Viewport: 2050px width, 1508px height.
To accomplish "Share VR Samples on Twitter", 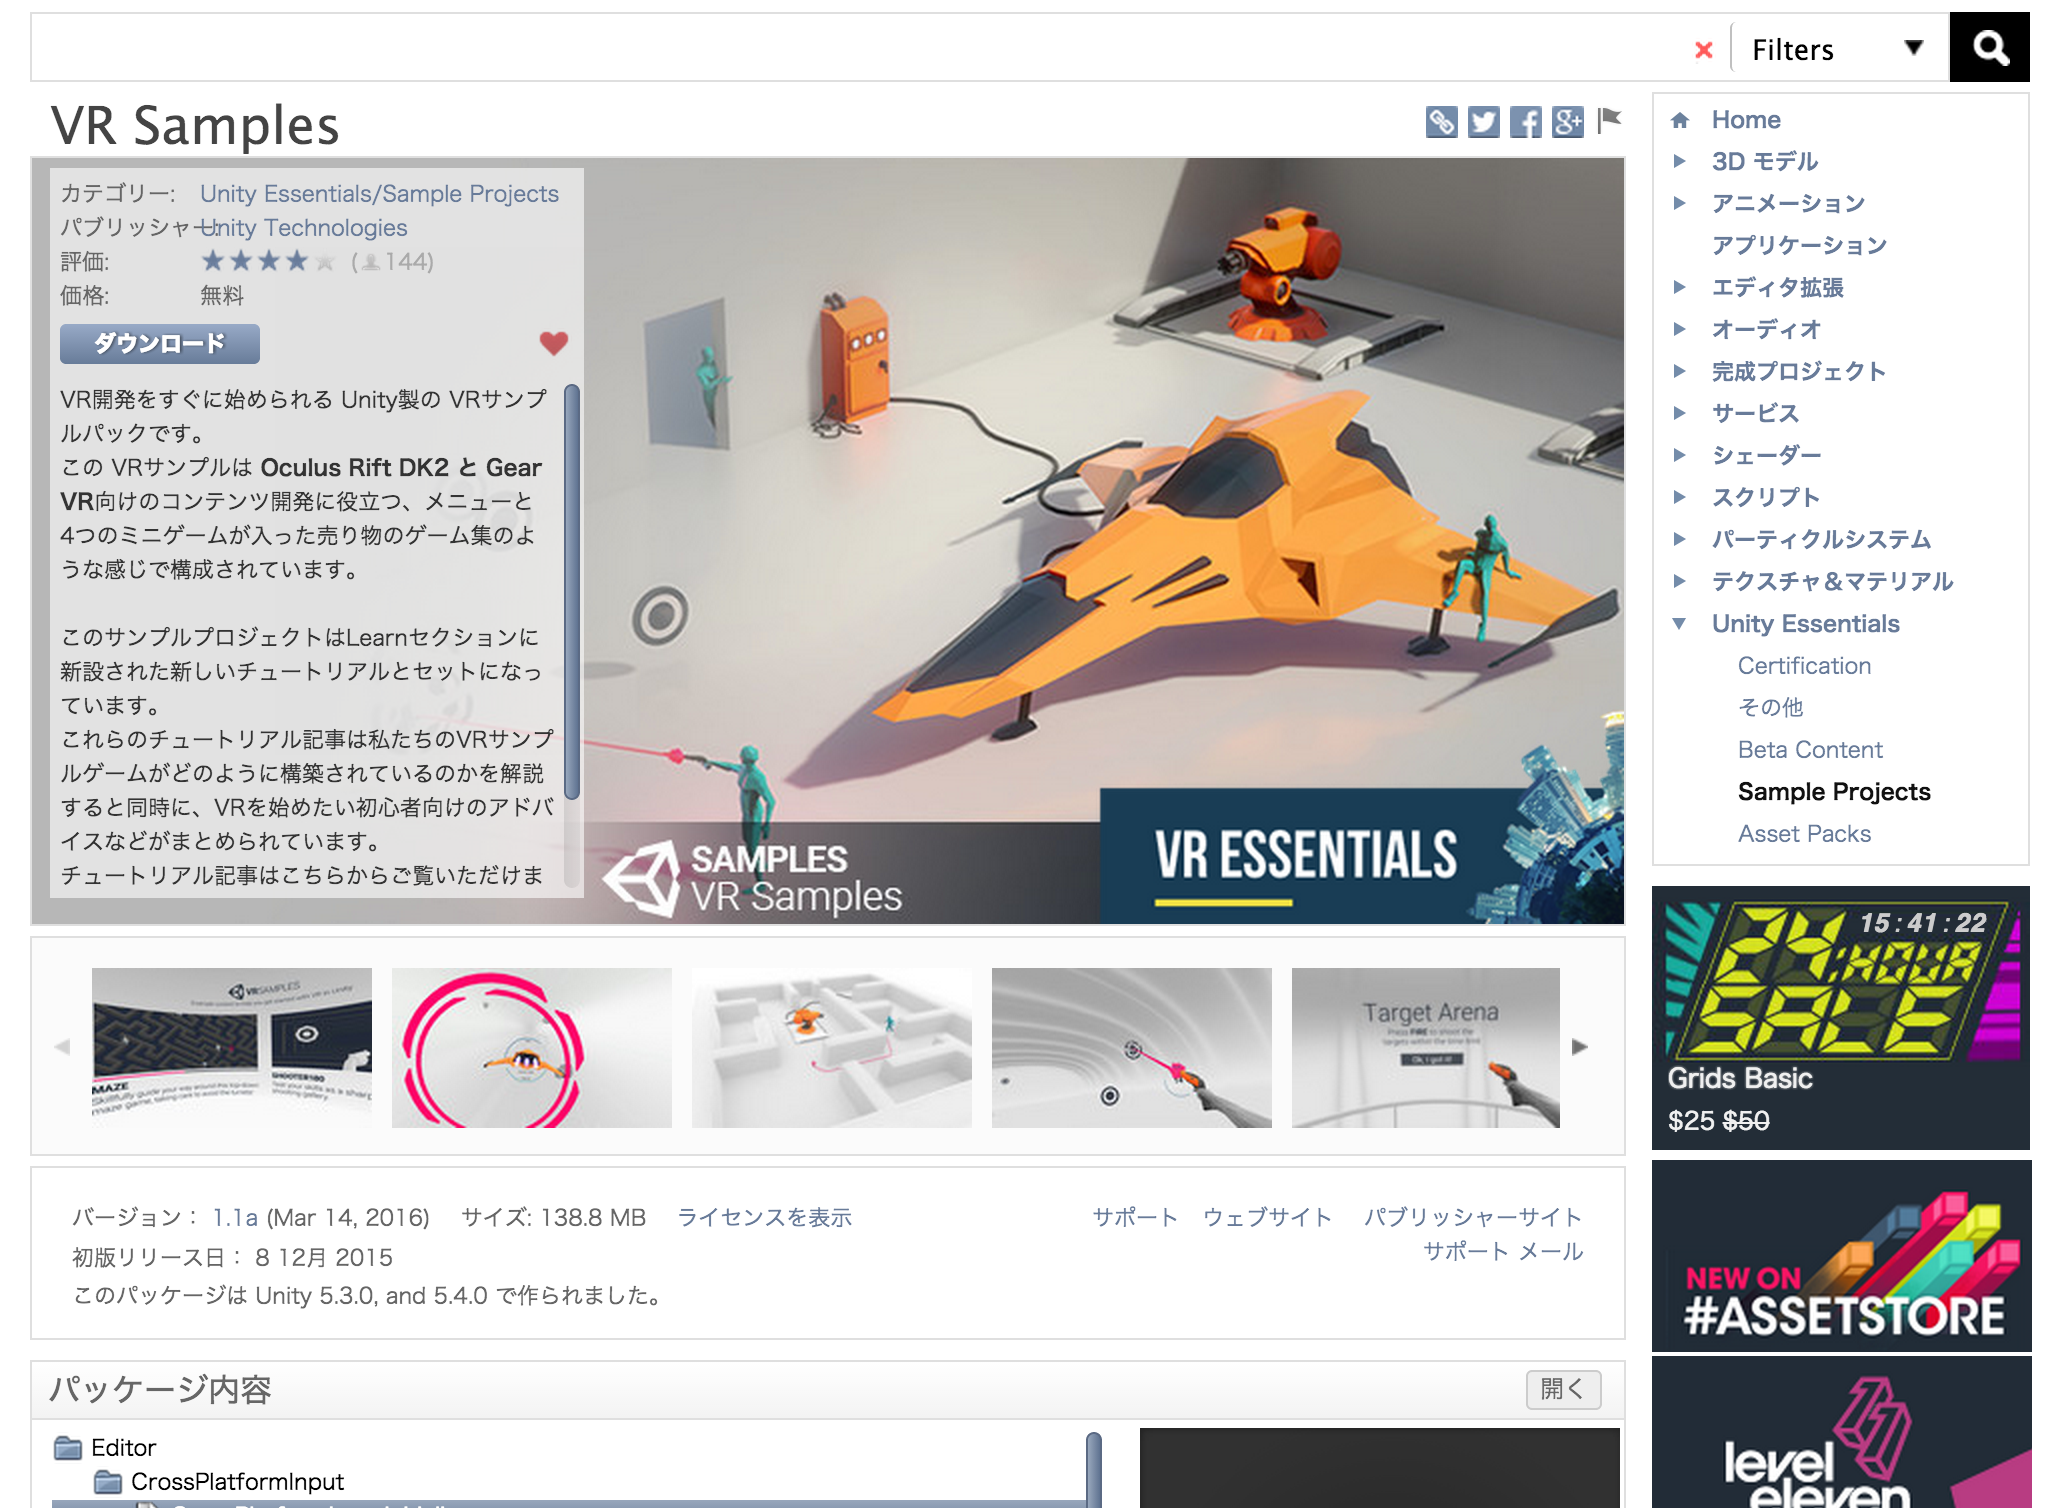I will coord(1483,122).
